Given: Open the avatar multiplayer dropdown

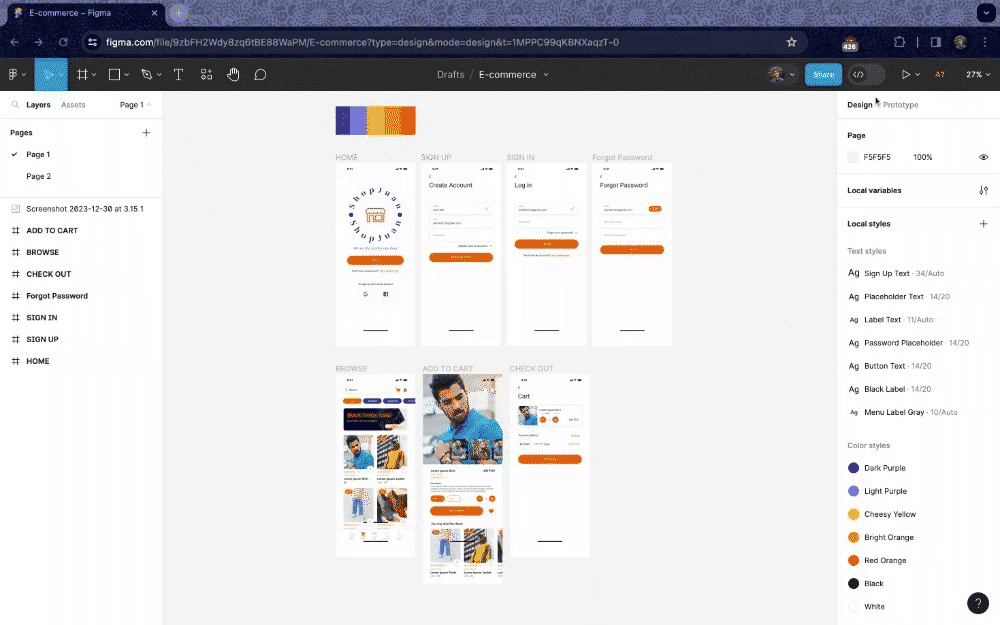Looking at the screenshot, I should coord(793,75).
